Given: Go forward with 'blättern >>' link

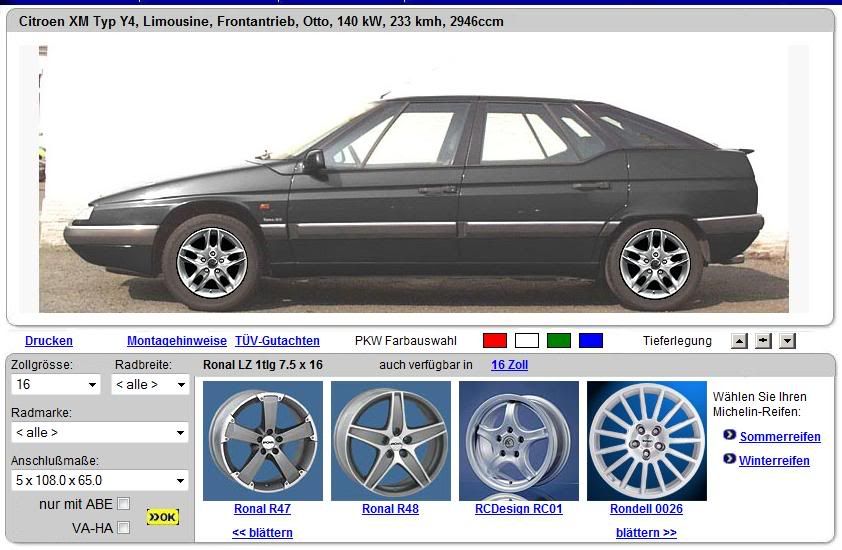Looking at the screenshot, I should point(646,533).
